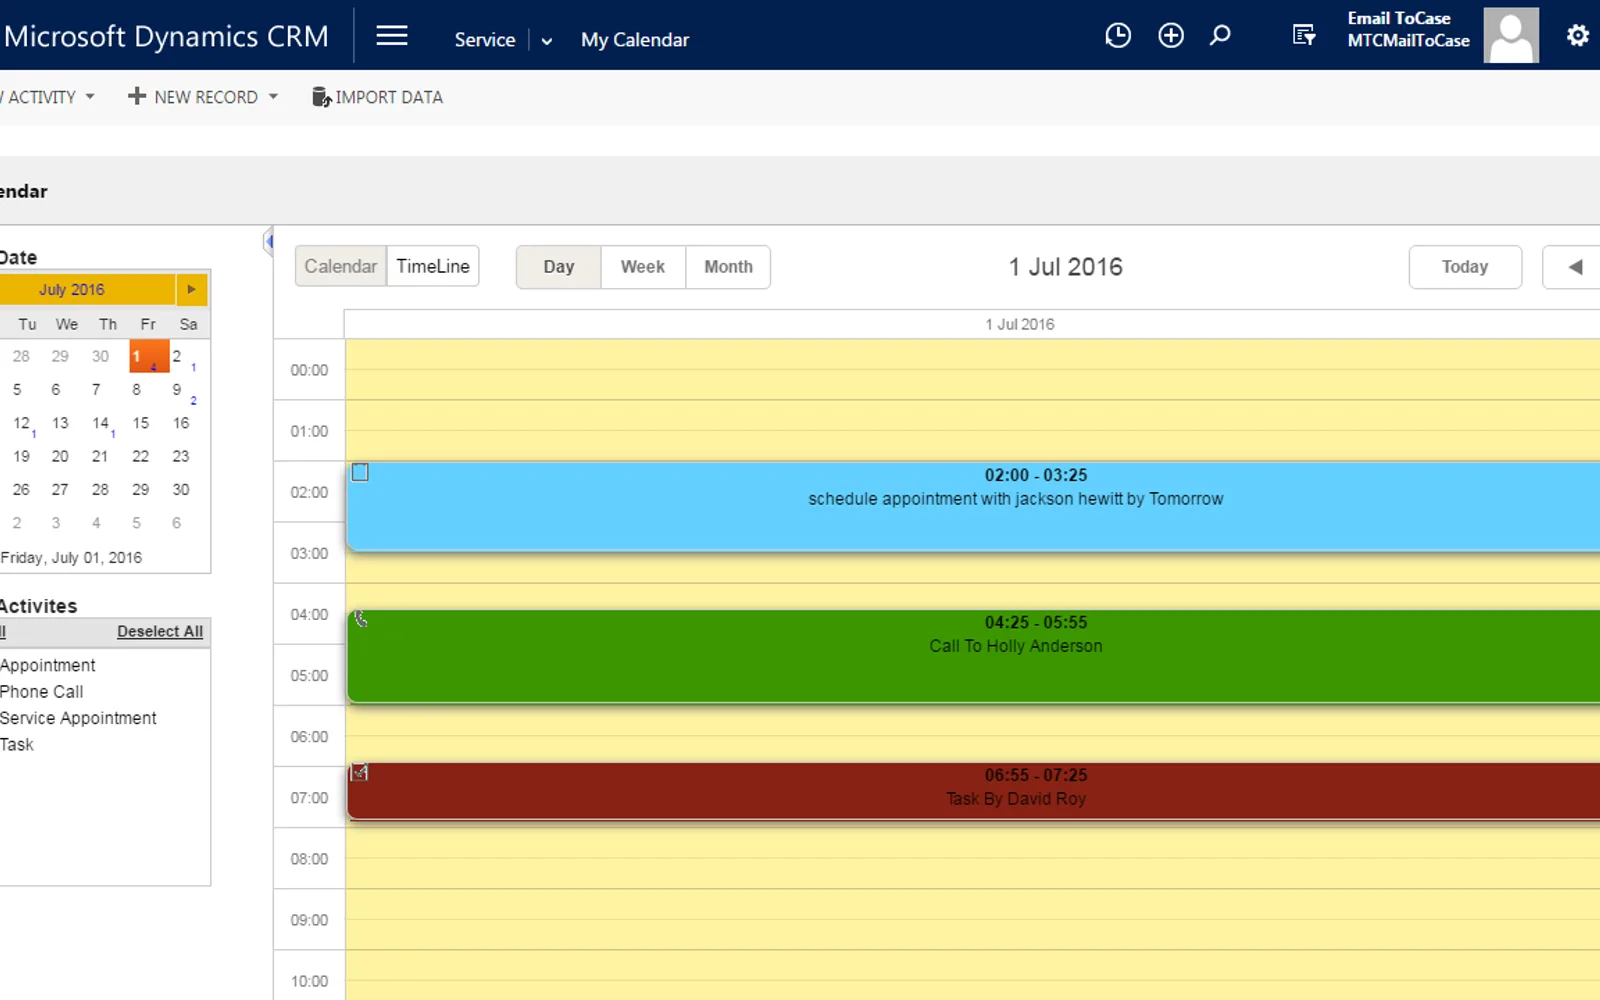Click the phone icon on Holly Anderson call
1600x1000 pixels.
(x=361, y=620)
